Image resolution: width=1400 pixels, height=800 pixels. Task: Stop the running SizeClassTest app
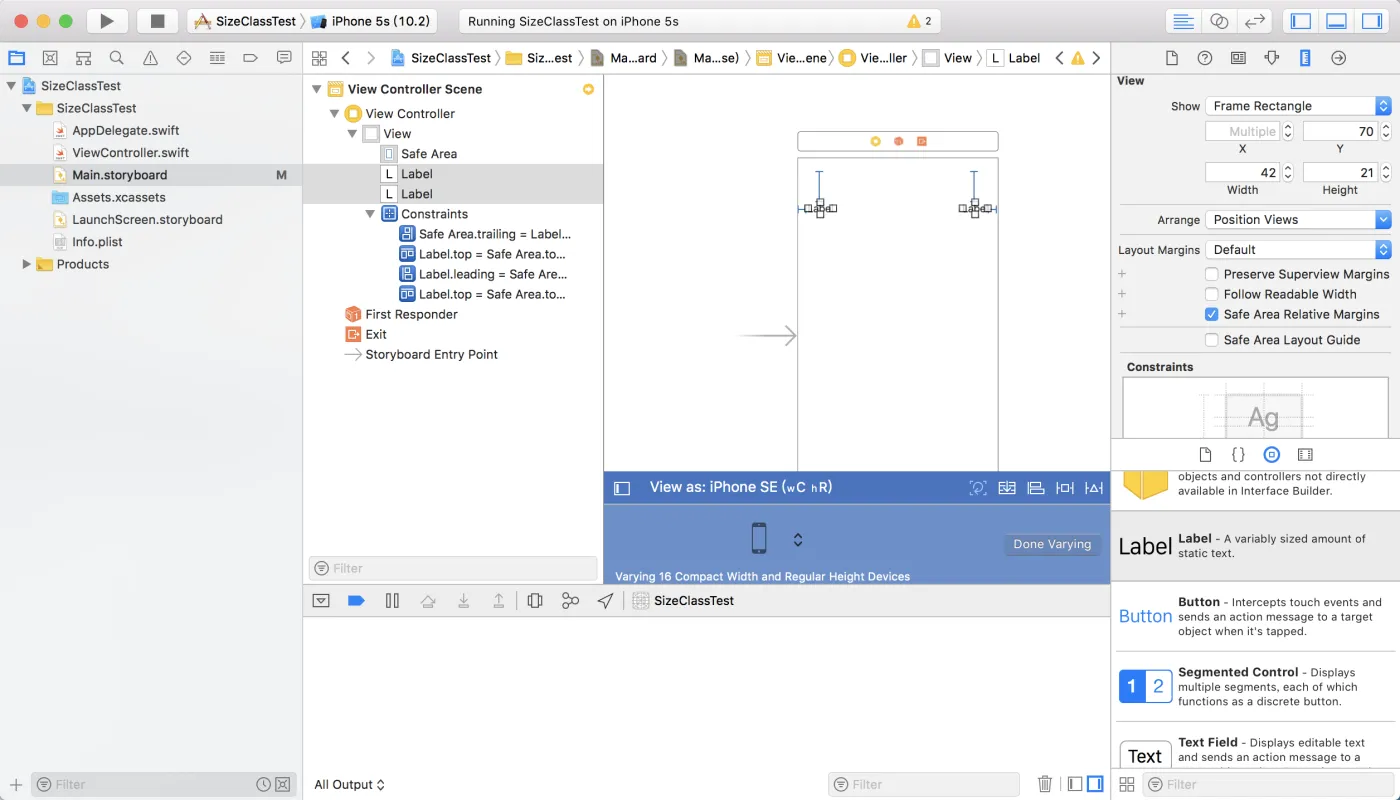click(157, 21)
